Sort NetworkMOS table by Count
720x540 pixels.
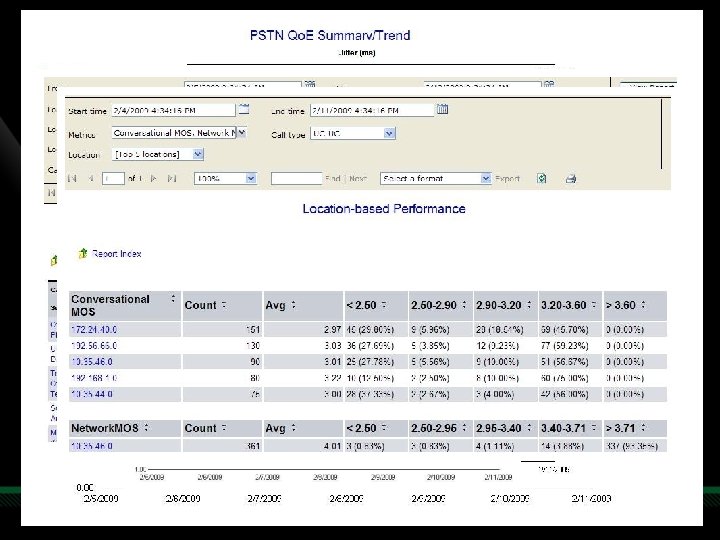(224, 428)
